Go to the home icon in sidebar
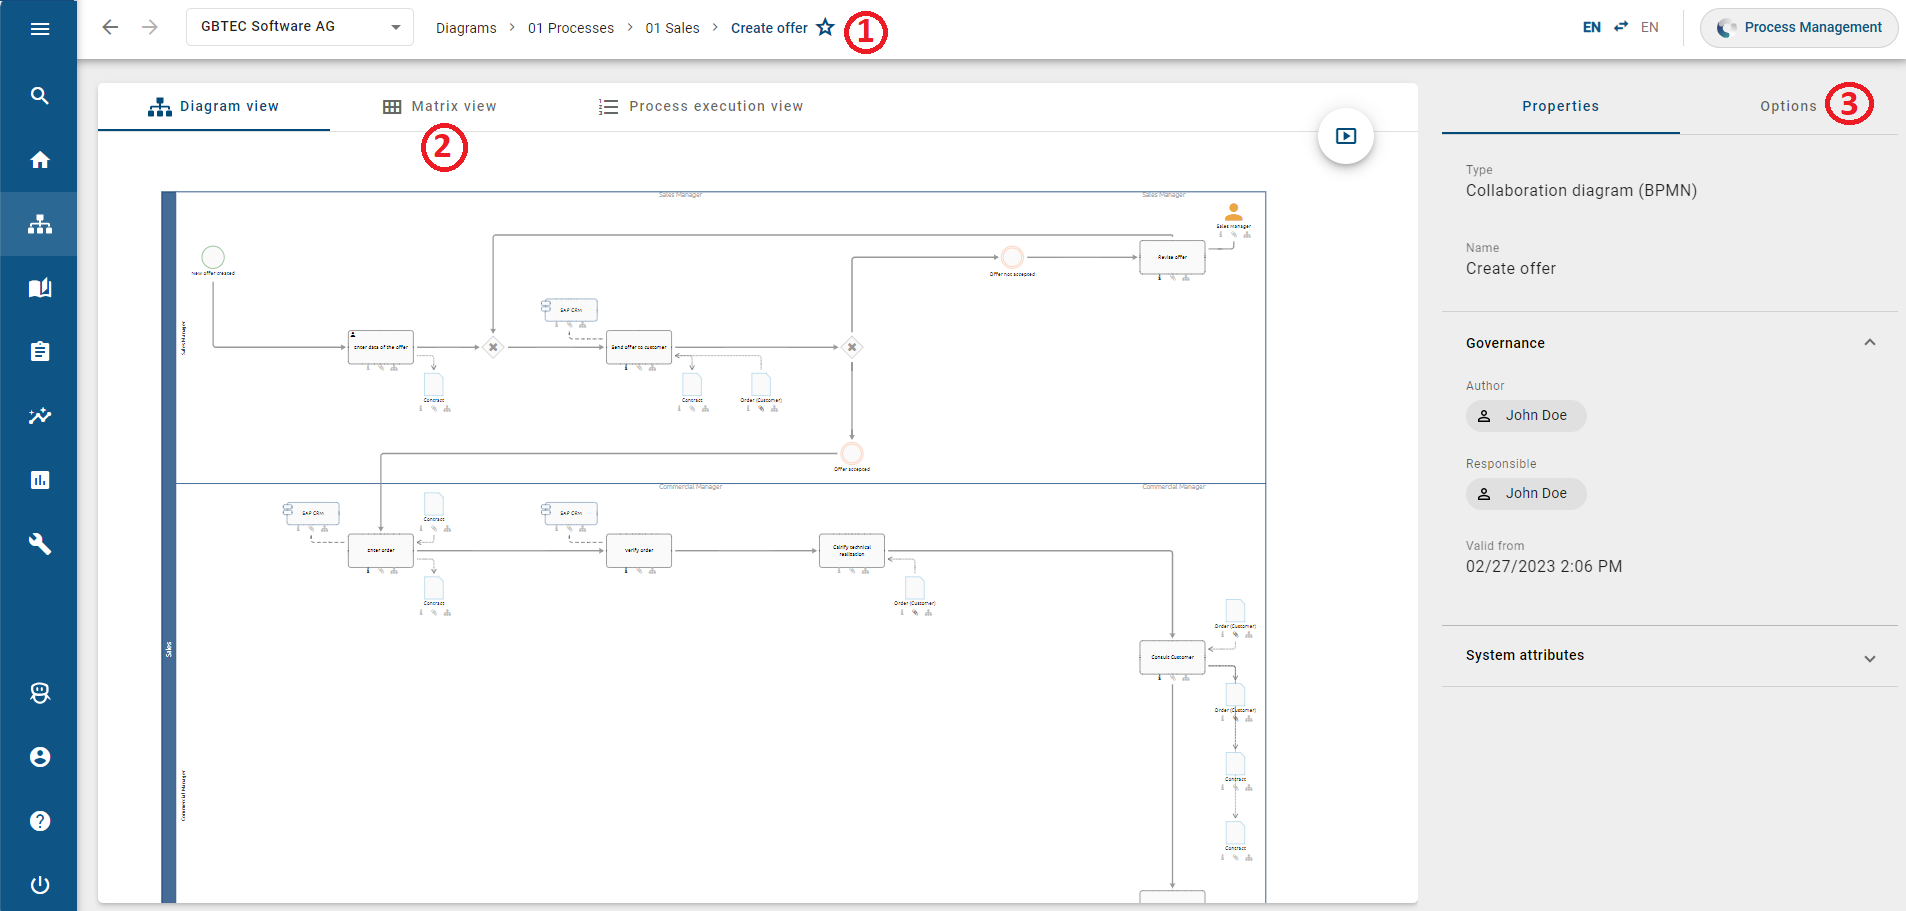 (40, 160)
